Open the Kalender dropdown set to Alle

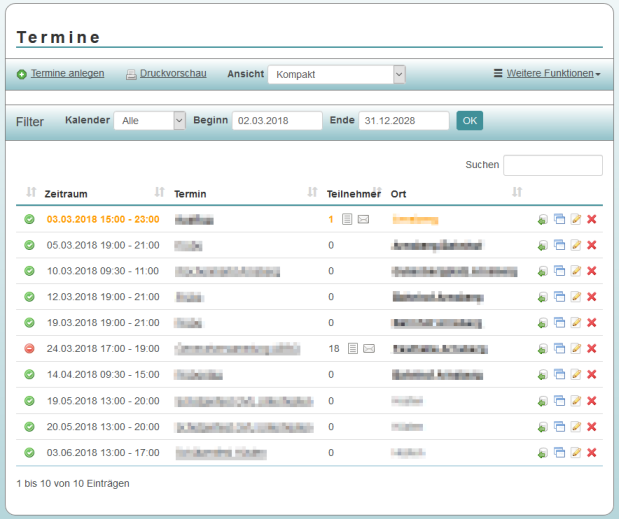tap(150, 121)
